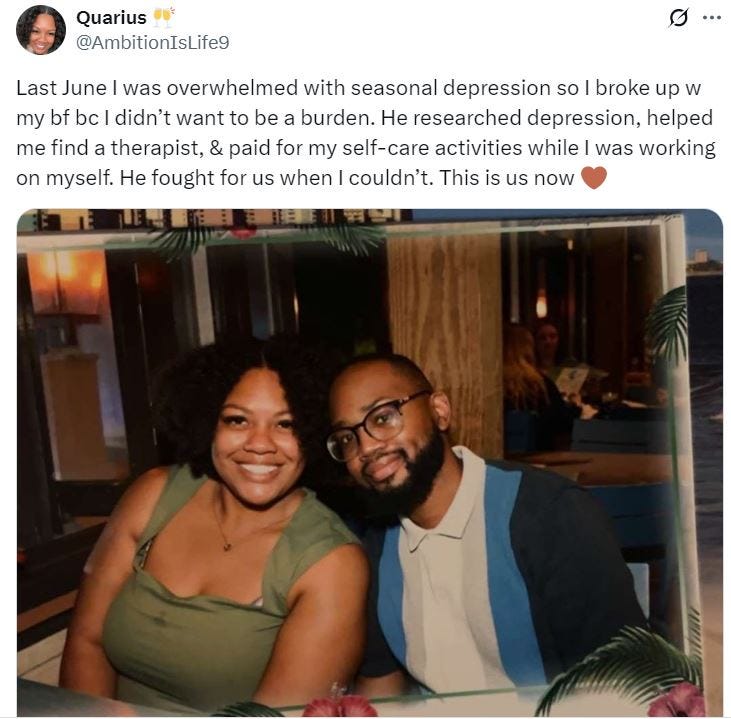731x719 pixels.
Task: Click the tweet text to expand the post
Action: [366, 133]
